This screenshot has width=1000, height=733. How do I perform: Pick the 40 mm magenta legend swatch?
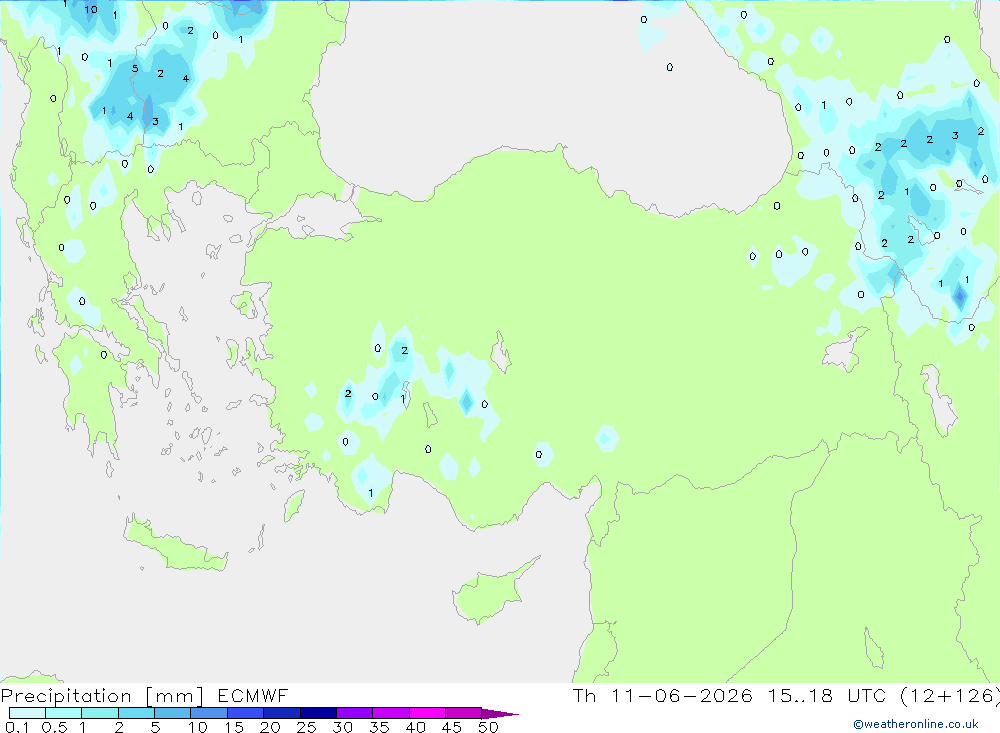(x=427, y=713)
